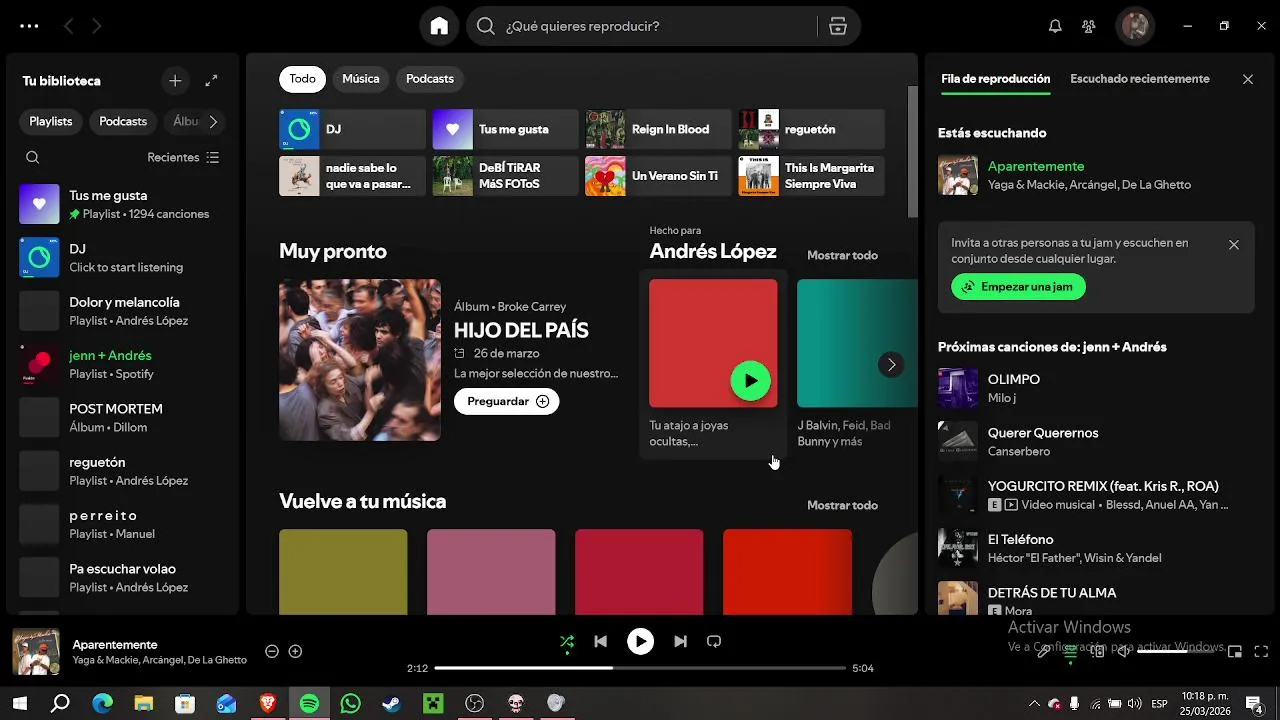This screenshot has width=1280, height=720.
Task: Select the Podcasts filter chip in main view
Action: (430, 79)
